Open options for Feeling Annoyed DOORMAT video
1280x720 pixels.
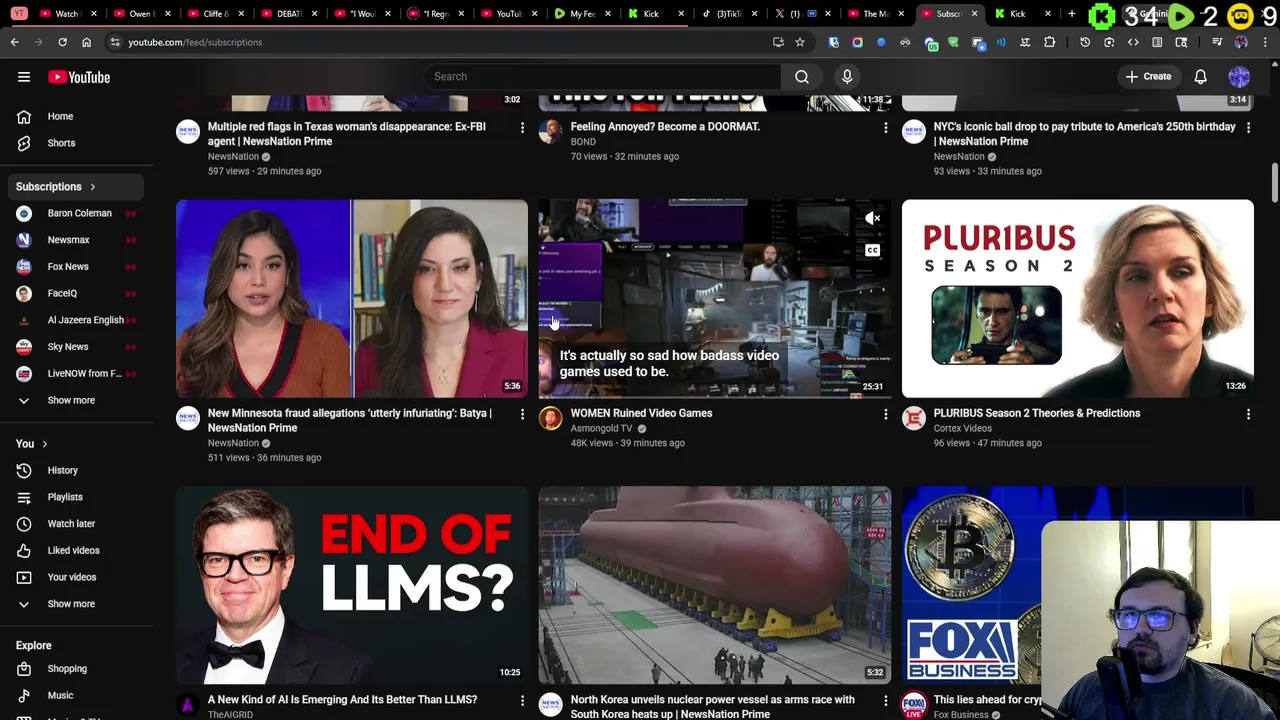[x=885, y=128]
